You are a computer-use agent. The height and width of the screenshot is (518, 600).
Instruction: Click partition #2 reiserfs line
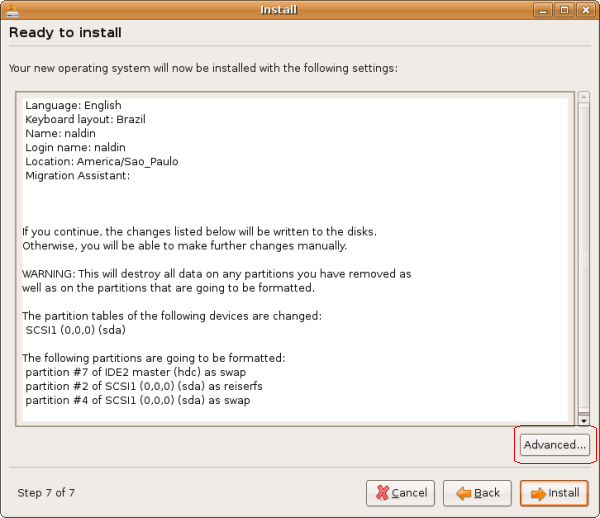[x=144, y=386]
